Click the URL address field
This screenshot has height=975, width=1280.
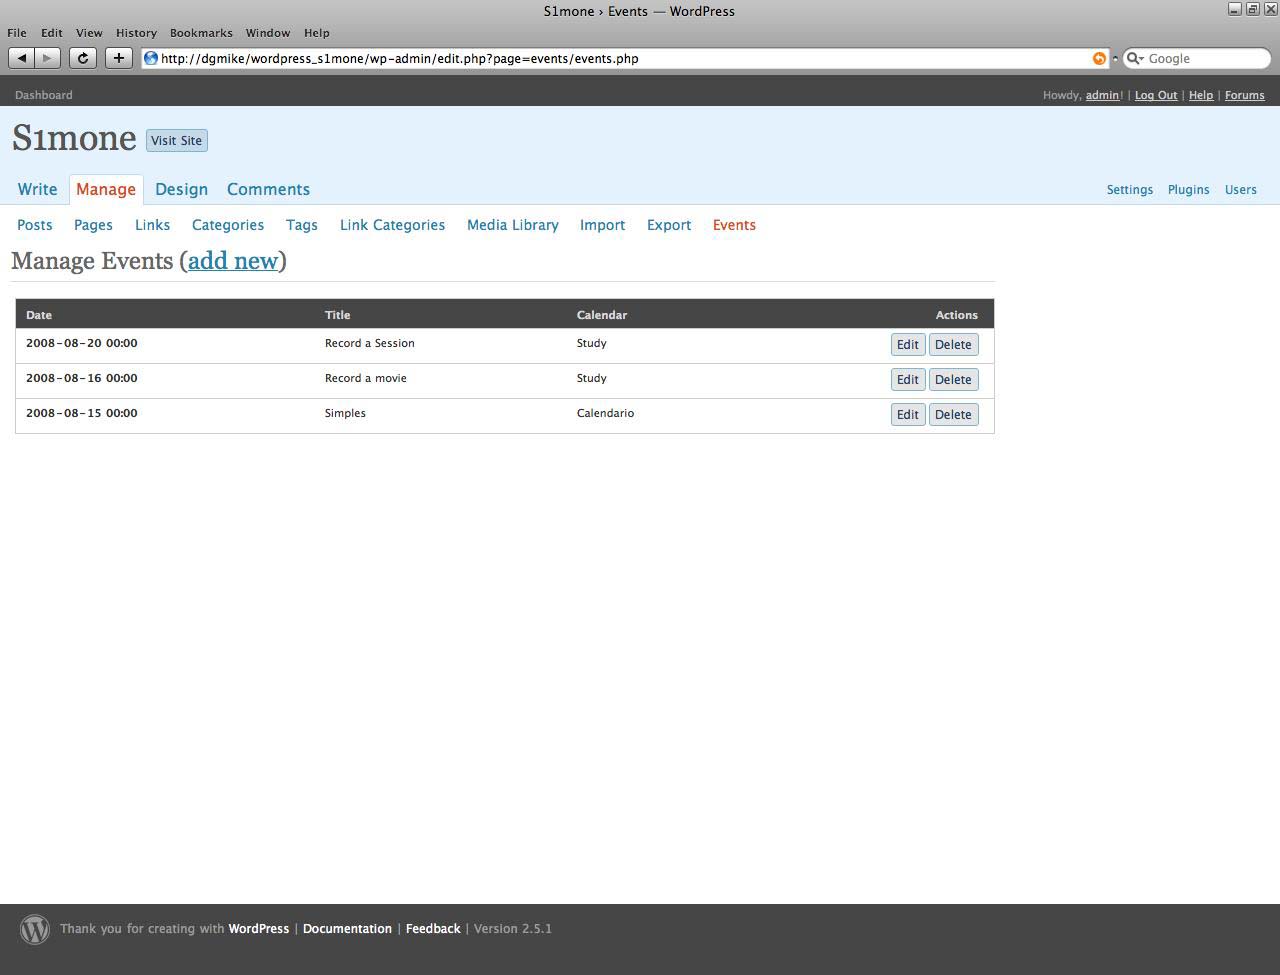pos(625,59)
